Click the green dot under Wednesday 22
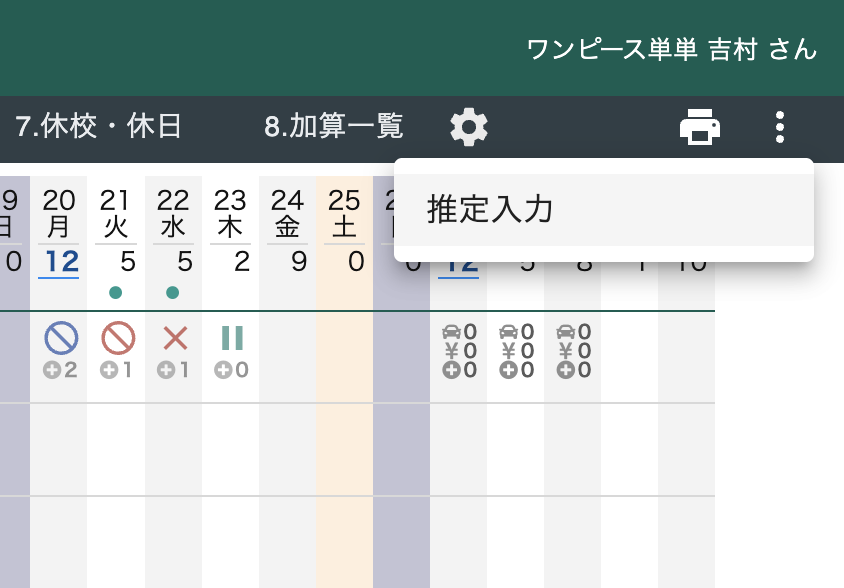Image resolution: width=844 pixels, height=588 pixels. point(173,292)
